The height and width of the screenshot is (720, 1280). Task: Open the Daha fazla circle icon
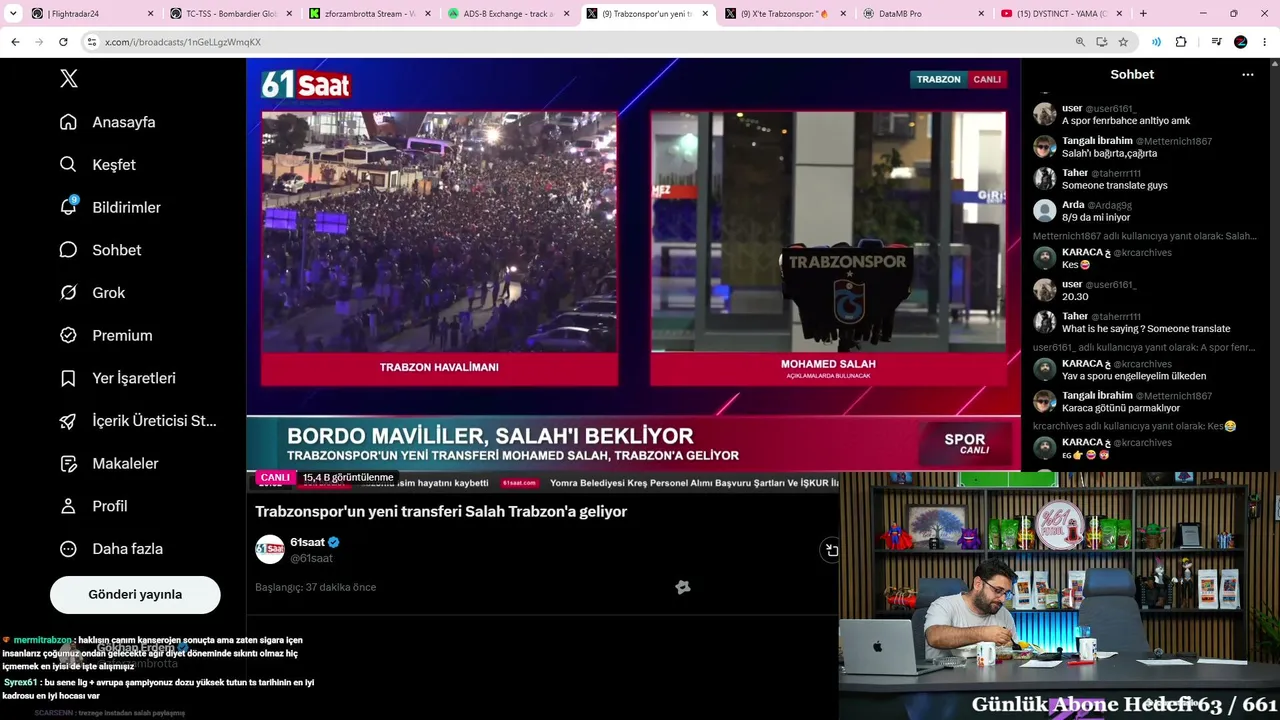point(68,549)
